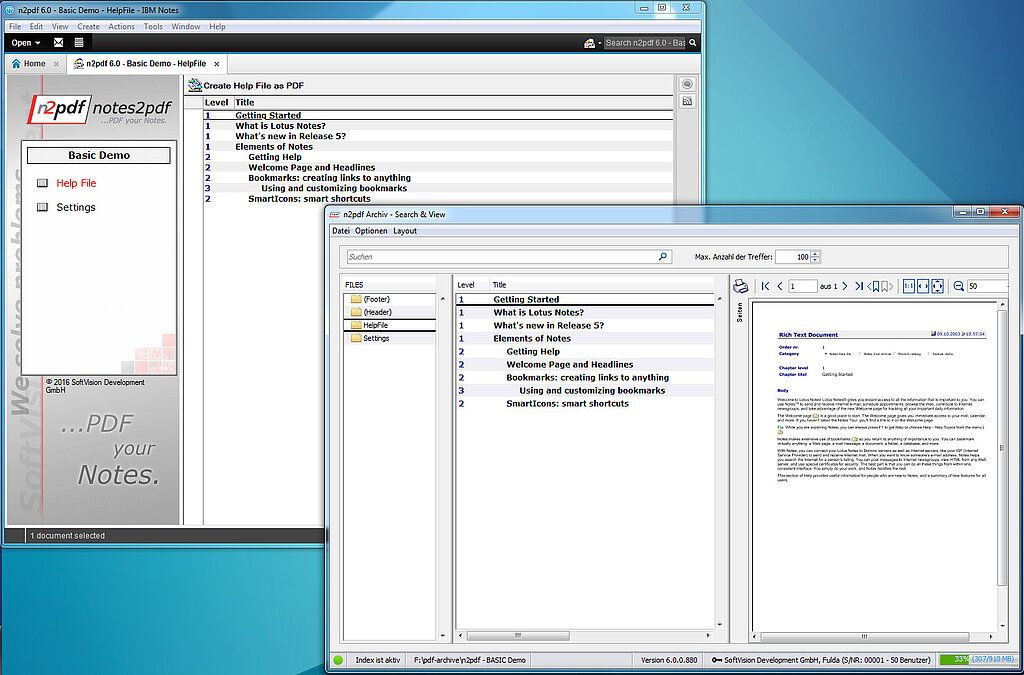
Task: Select 'Welcome Page and Headlines' in Archiv list
Action: [x=585, y=365]
